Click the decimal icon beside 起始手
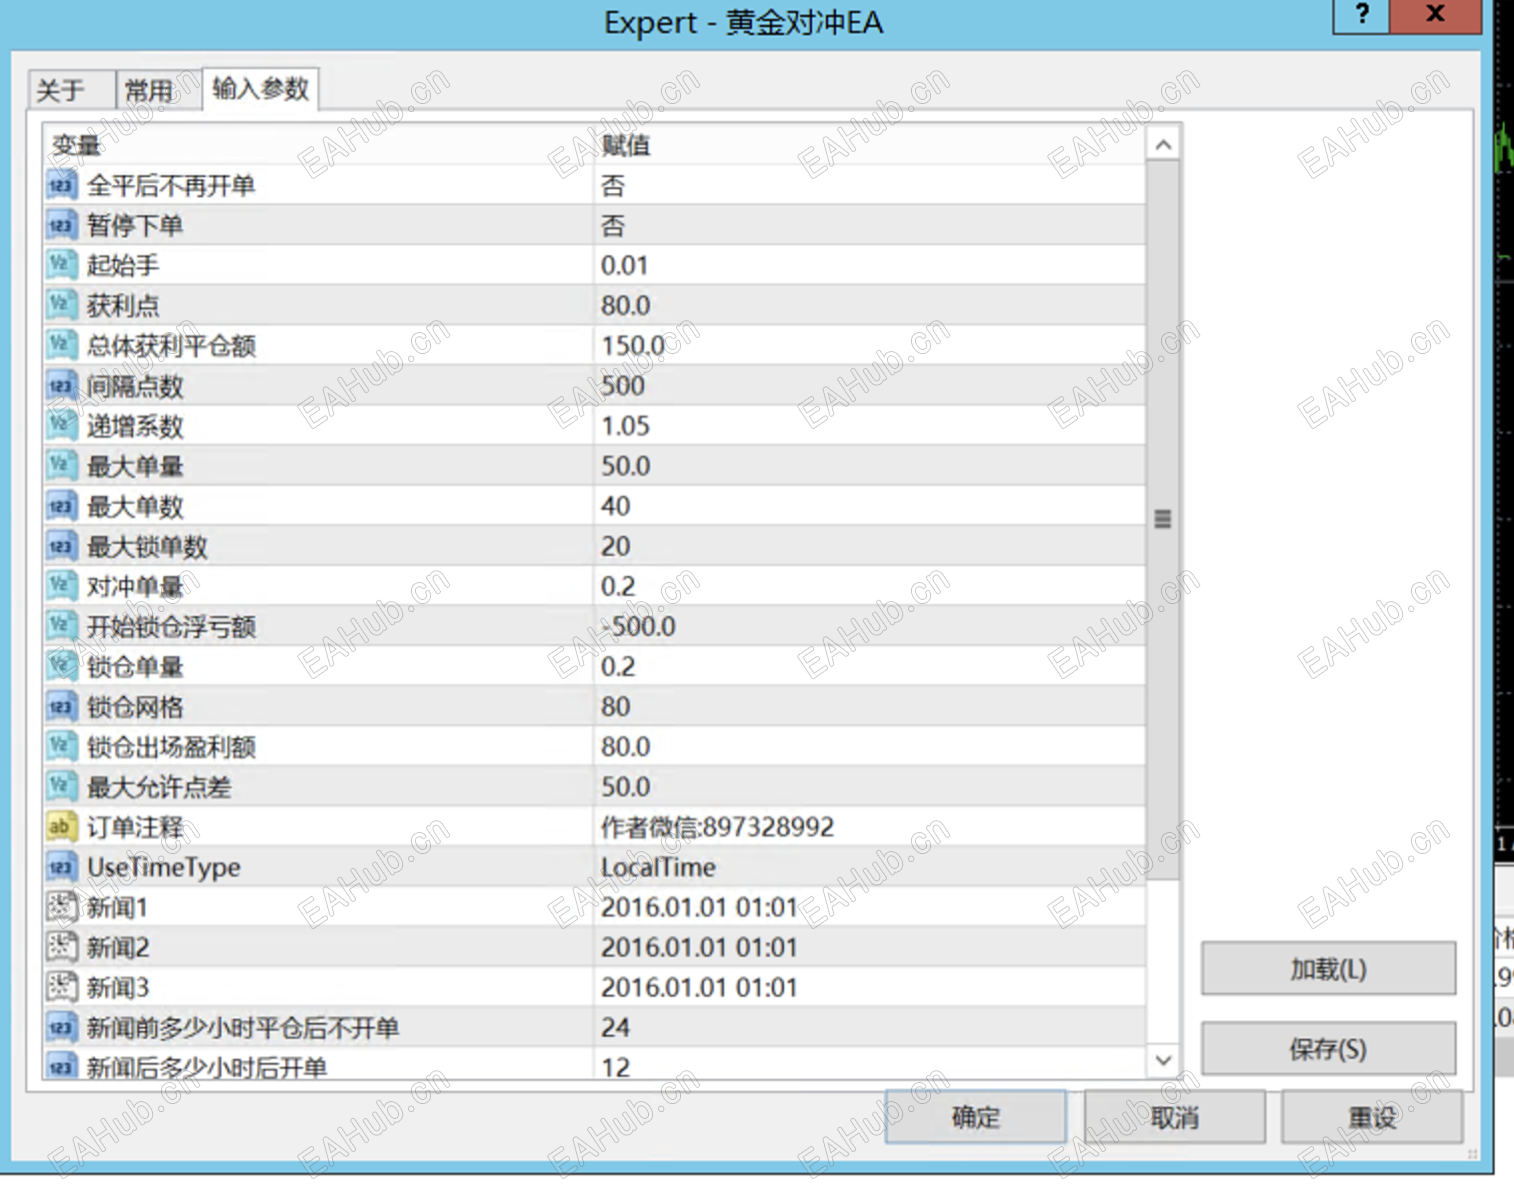The height and width of the screenshot is (1196, 1514). [60, 265]
